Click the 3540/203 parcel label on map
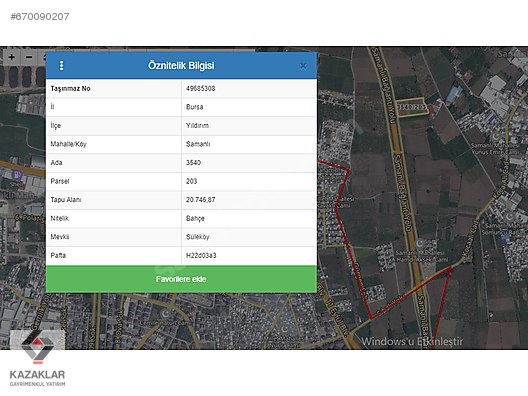The height and width of the screenshot is (396, 528). pyautogui.click(x=411, y=107)
